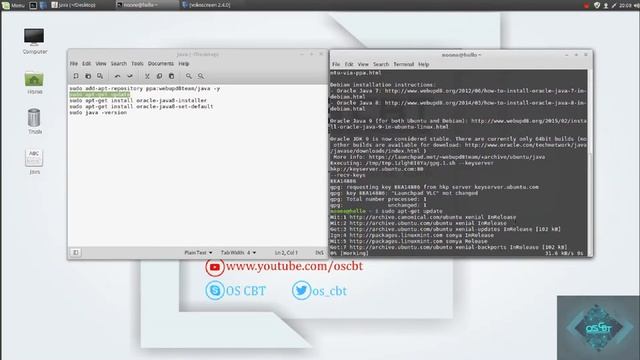Open the editor Tools menu
The height and width of the screenshot is (360, 640).
[138, 64]
